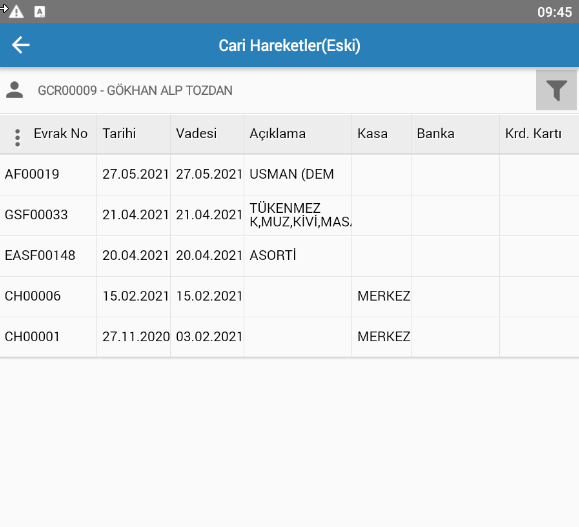Open record AF00019
This screenshot has width=579, height=527.
tap(290, 175)
